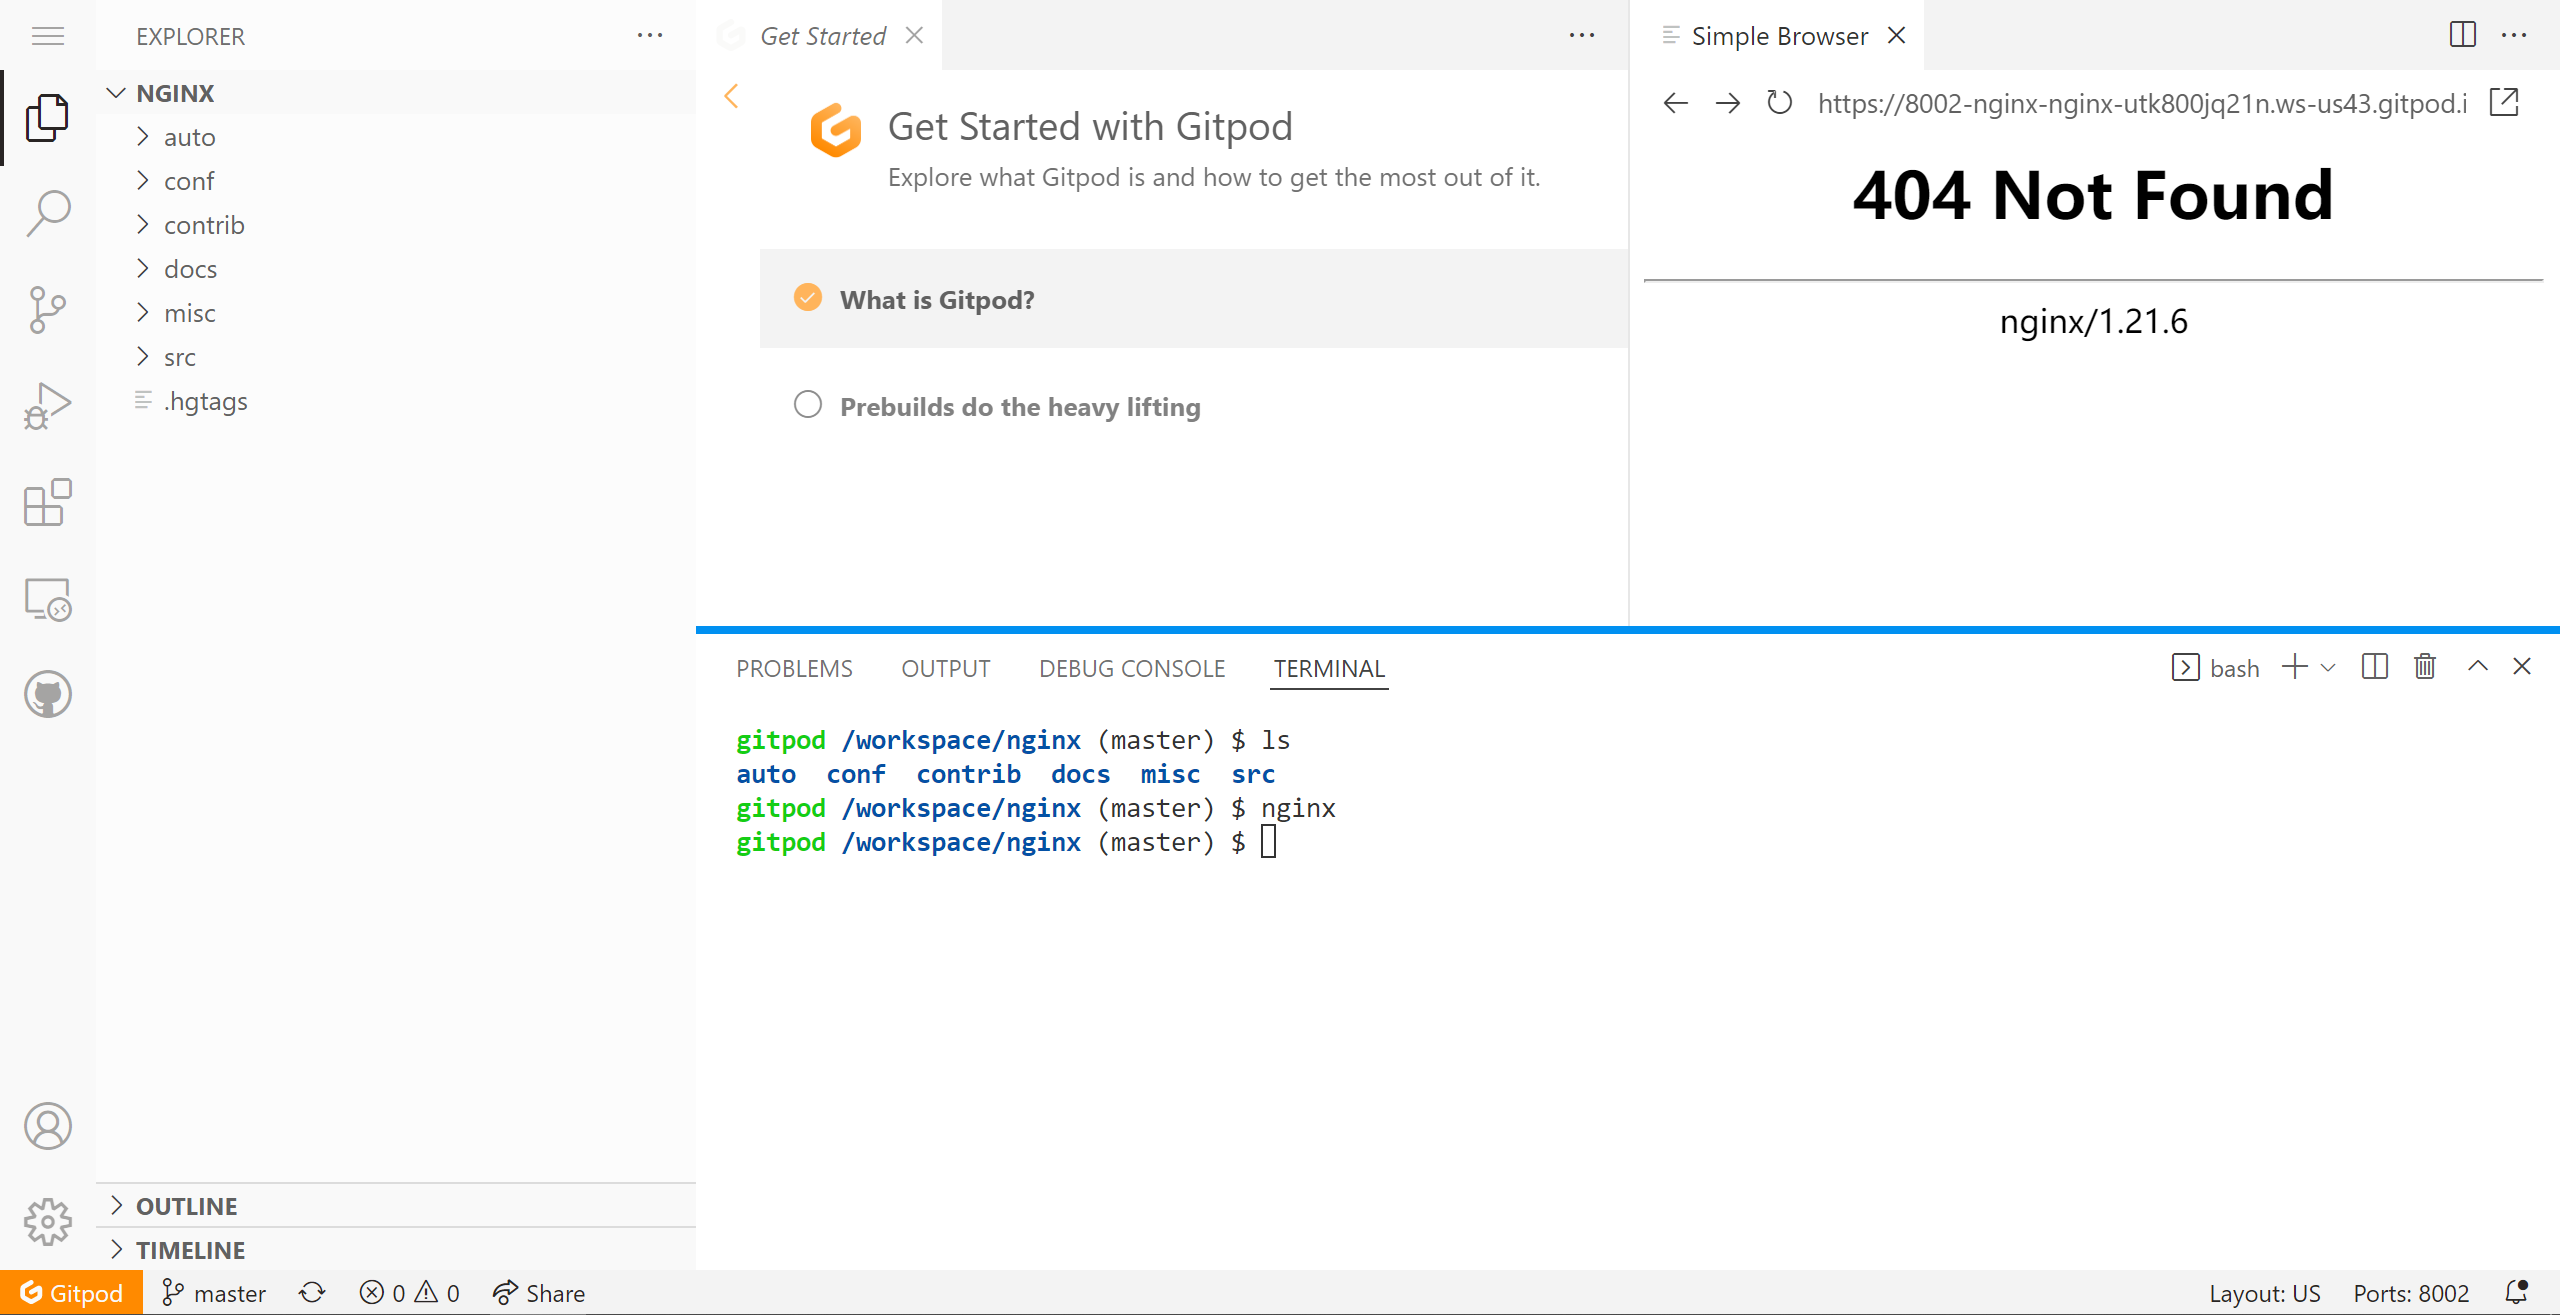
Task: Click the Simple Browser URL field
Action: (x=2140, y=103)
